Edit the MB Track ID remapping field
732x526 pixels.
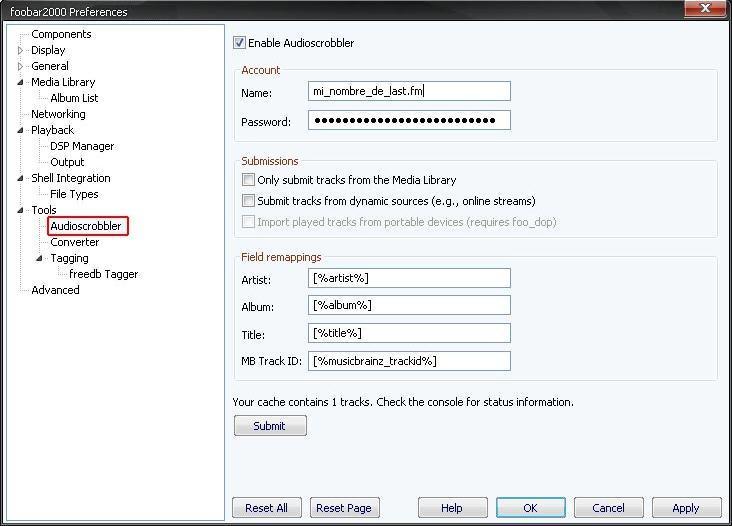(x=409, y=361)
